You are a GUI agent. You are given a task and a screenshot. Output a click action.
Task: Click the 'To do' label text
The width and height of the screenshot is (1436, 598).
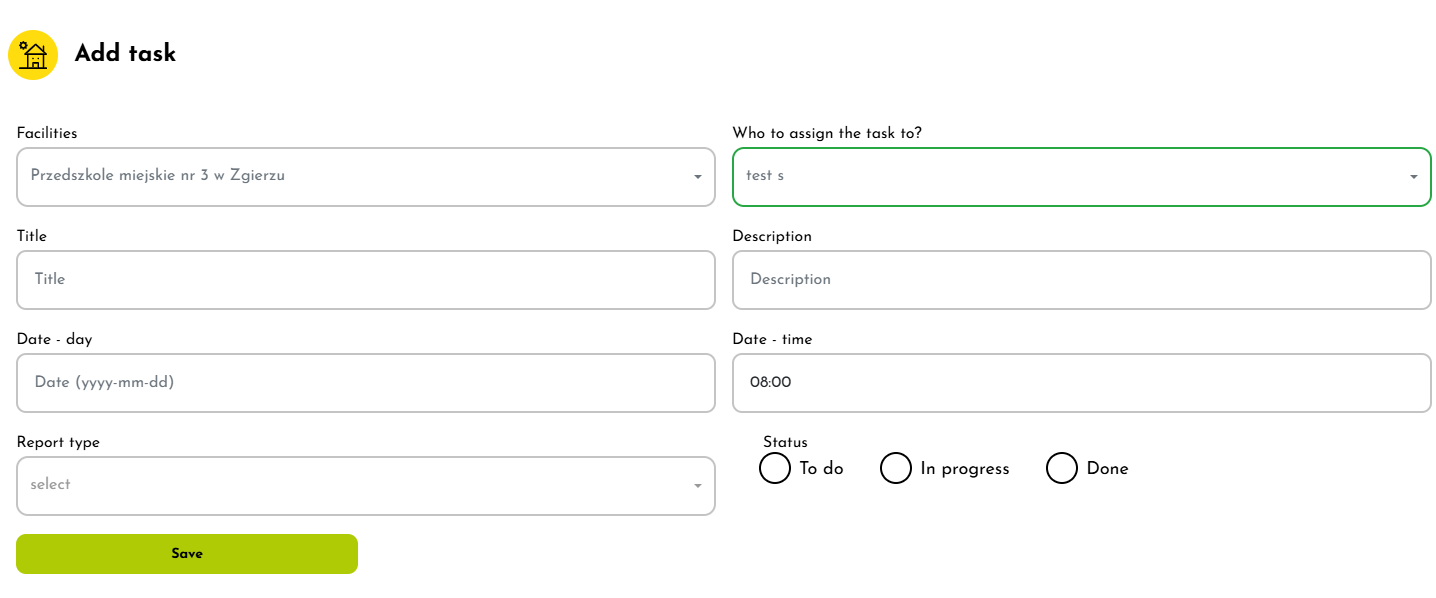(821, 469)
